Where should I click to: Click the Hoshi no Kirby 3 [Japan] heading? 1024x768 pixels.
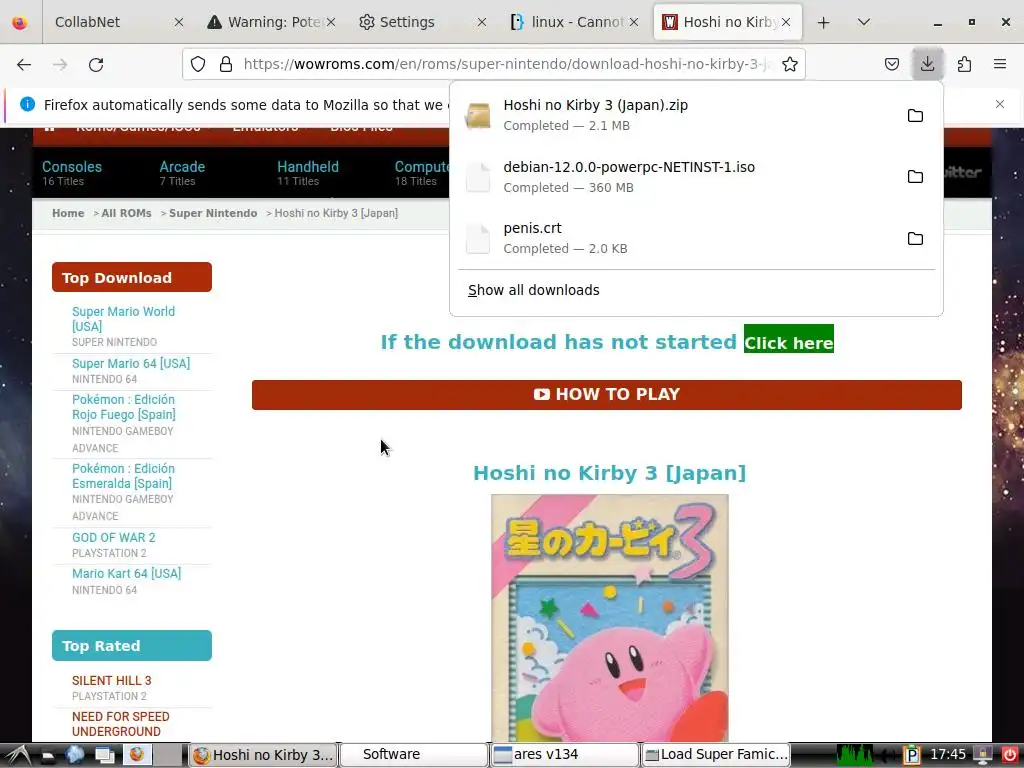click(609, 473)
